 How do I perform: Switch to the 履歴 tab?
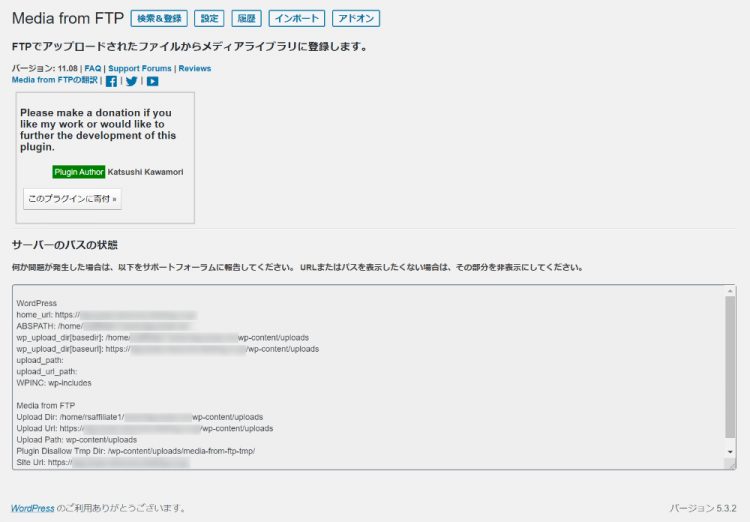coord(246,19)
